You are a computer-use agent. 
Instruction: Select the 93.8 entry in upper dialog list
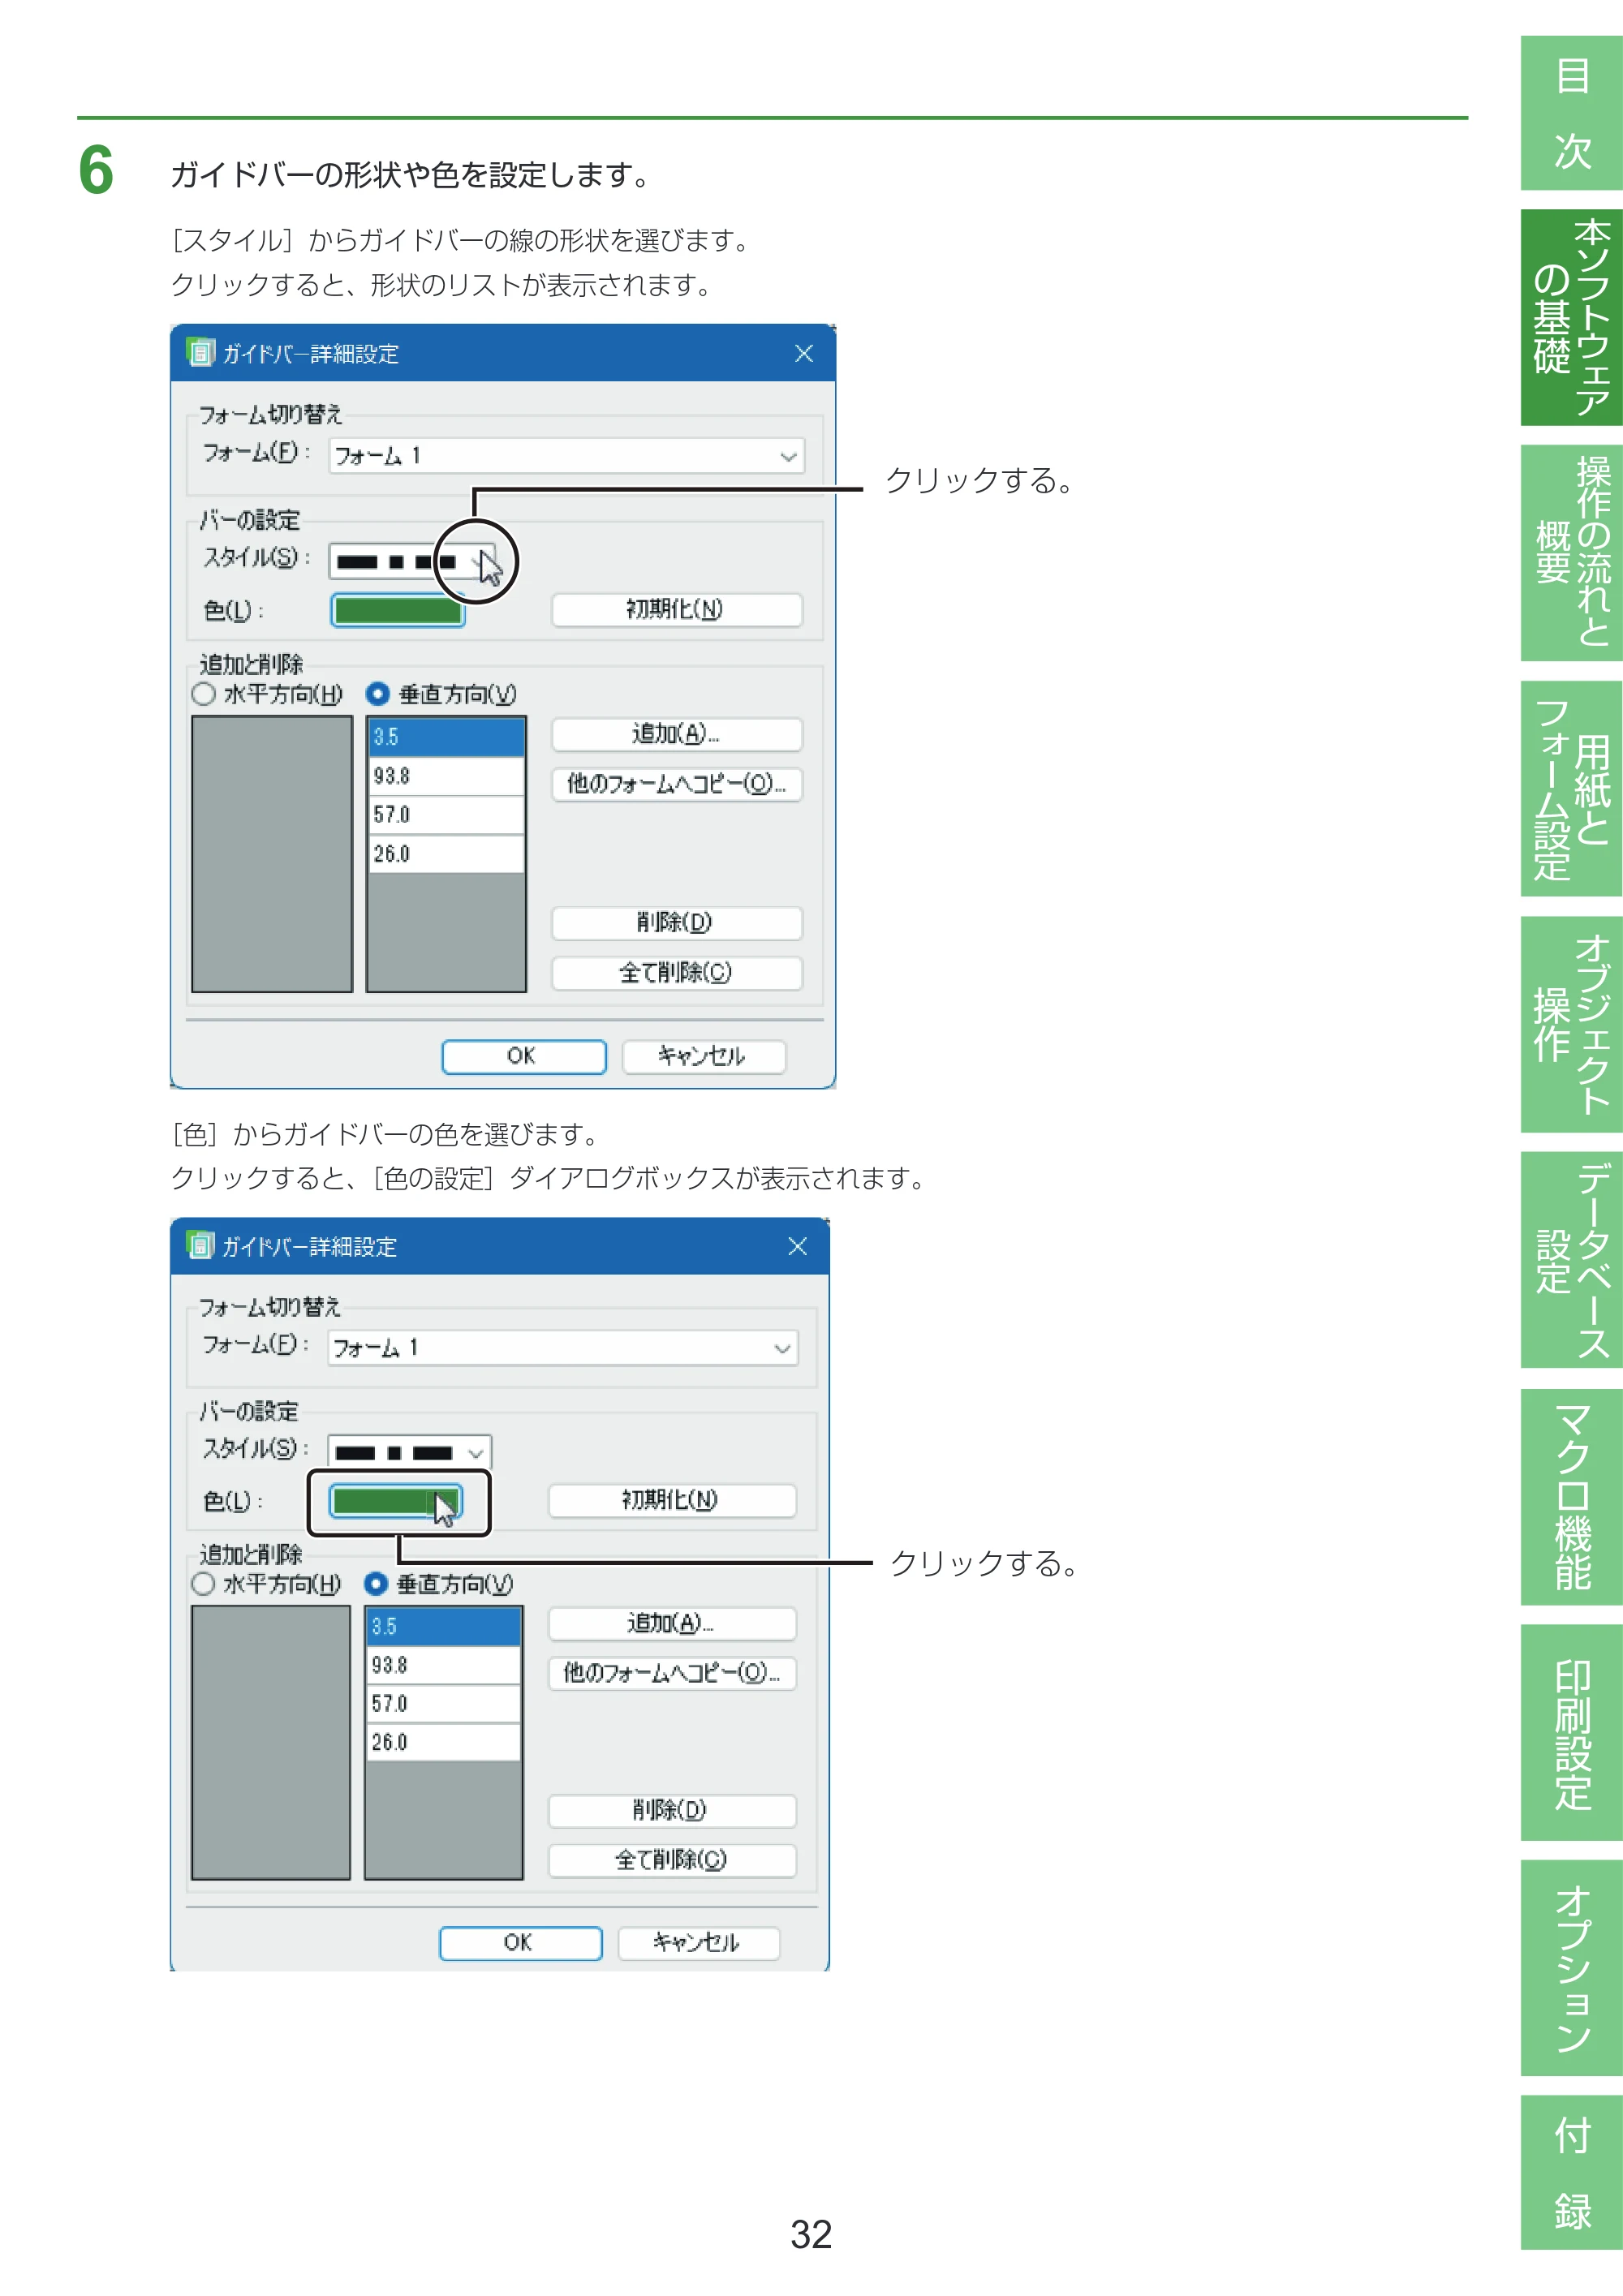pos(446,776)
